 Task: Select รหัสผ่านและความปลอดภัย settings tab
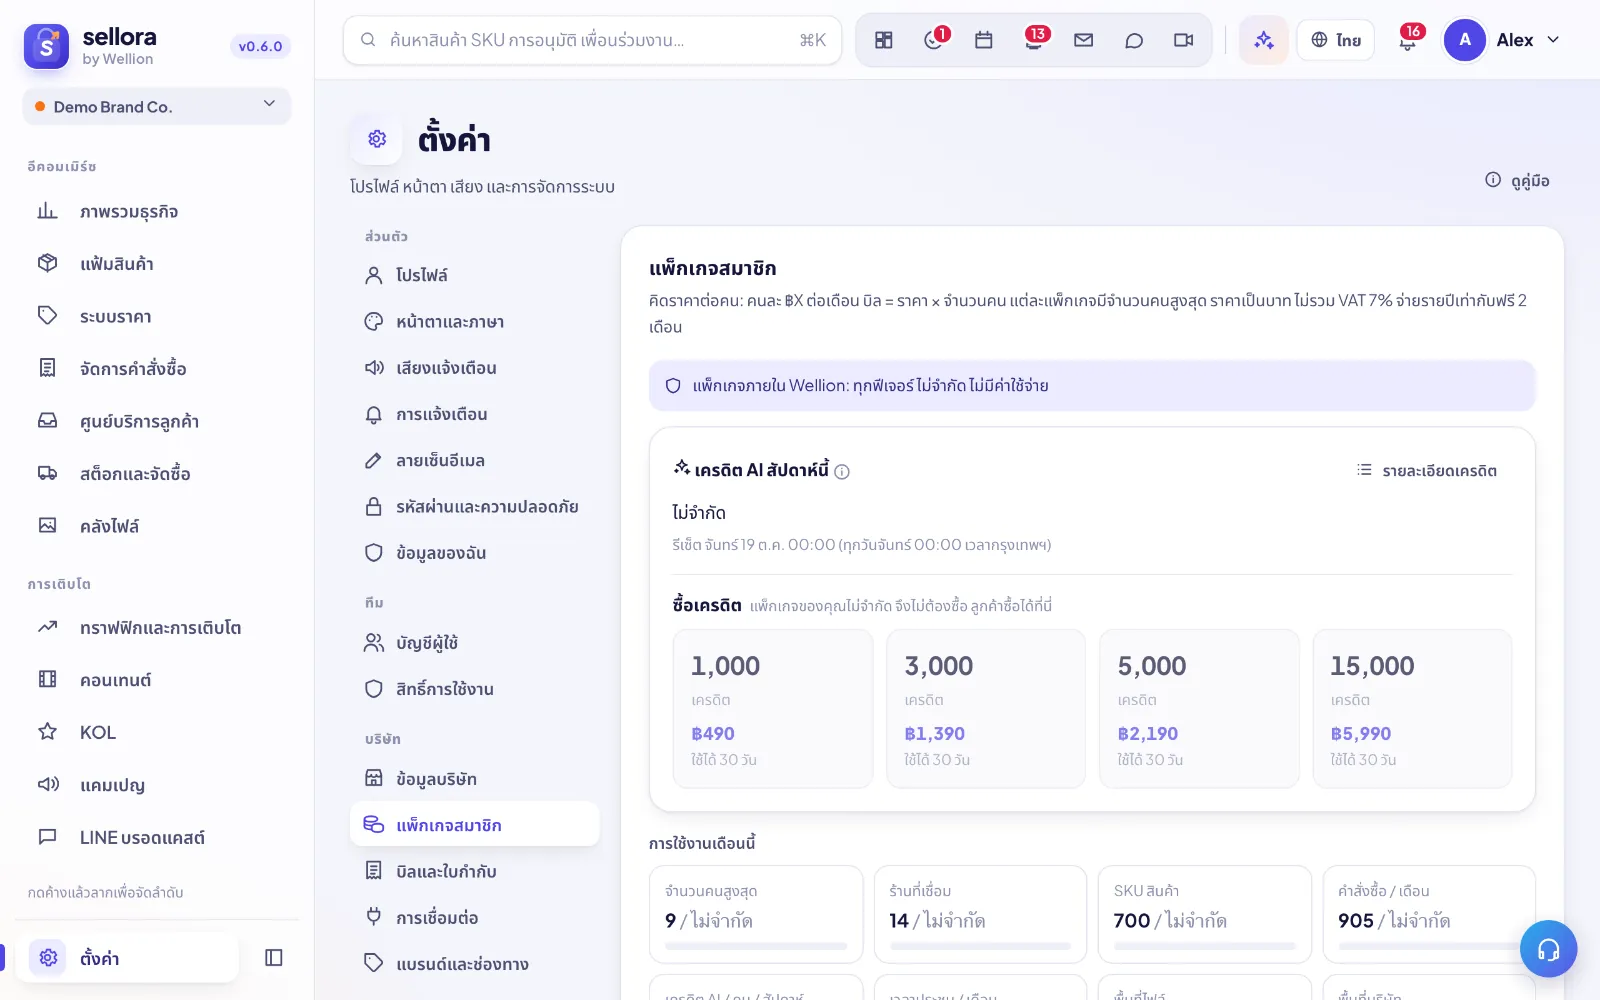click(475, 507)
